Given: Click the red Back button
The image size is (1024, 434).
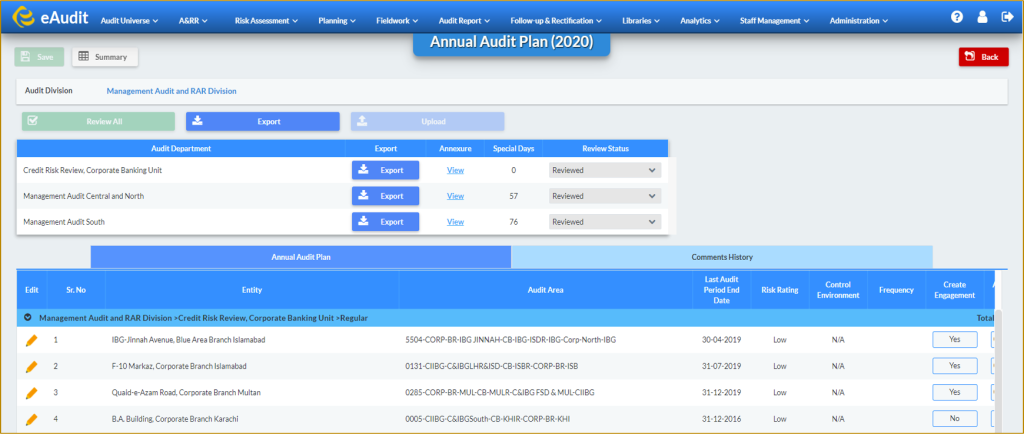Looking at the screenshot, I should point(984,57).
